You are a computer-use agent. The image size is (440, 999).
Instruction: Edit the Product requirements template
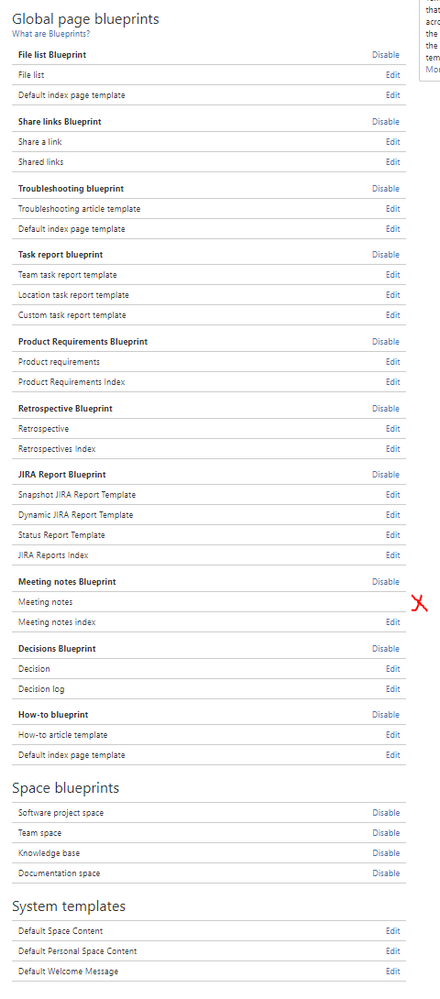pyautogui.click(x=393, y=362)
